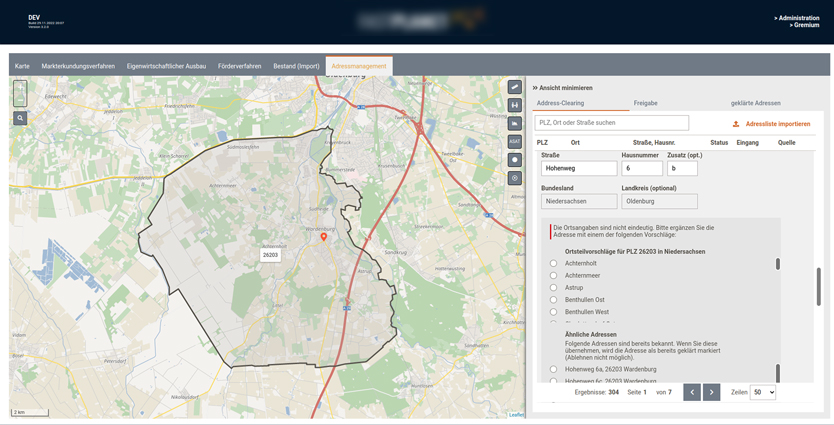Open the Förderverfahren tab
The image size is (834, 425).
(239, 66)
